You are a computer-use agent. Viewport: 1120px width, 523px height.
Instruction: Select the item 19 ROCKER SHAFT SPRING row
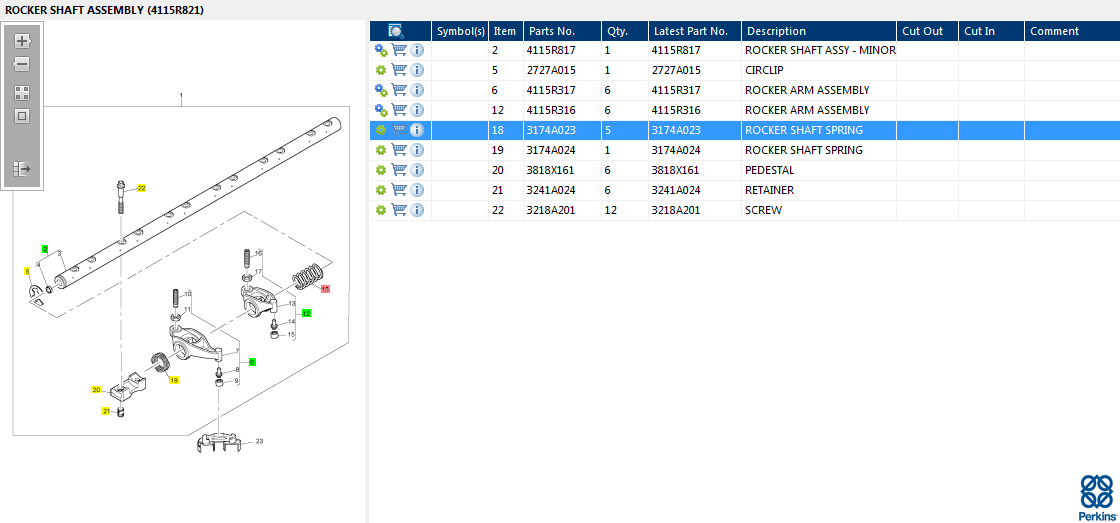[744, 150]
